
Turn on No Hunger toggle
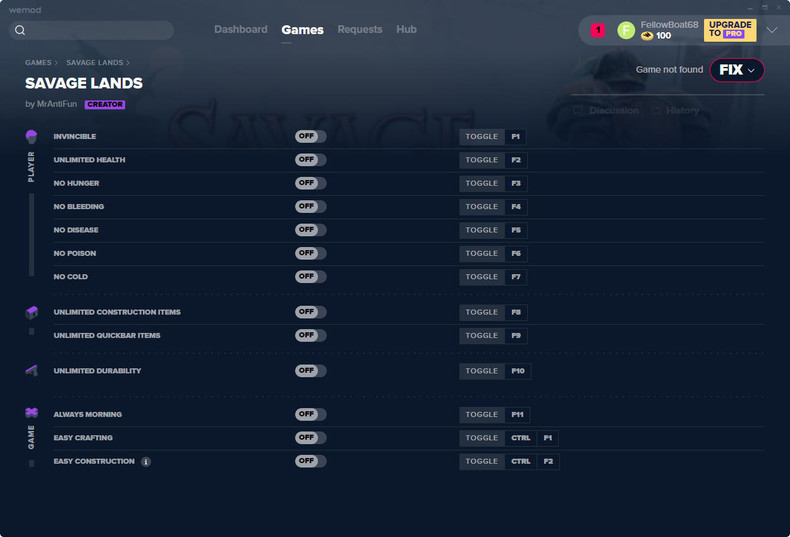311,183
